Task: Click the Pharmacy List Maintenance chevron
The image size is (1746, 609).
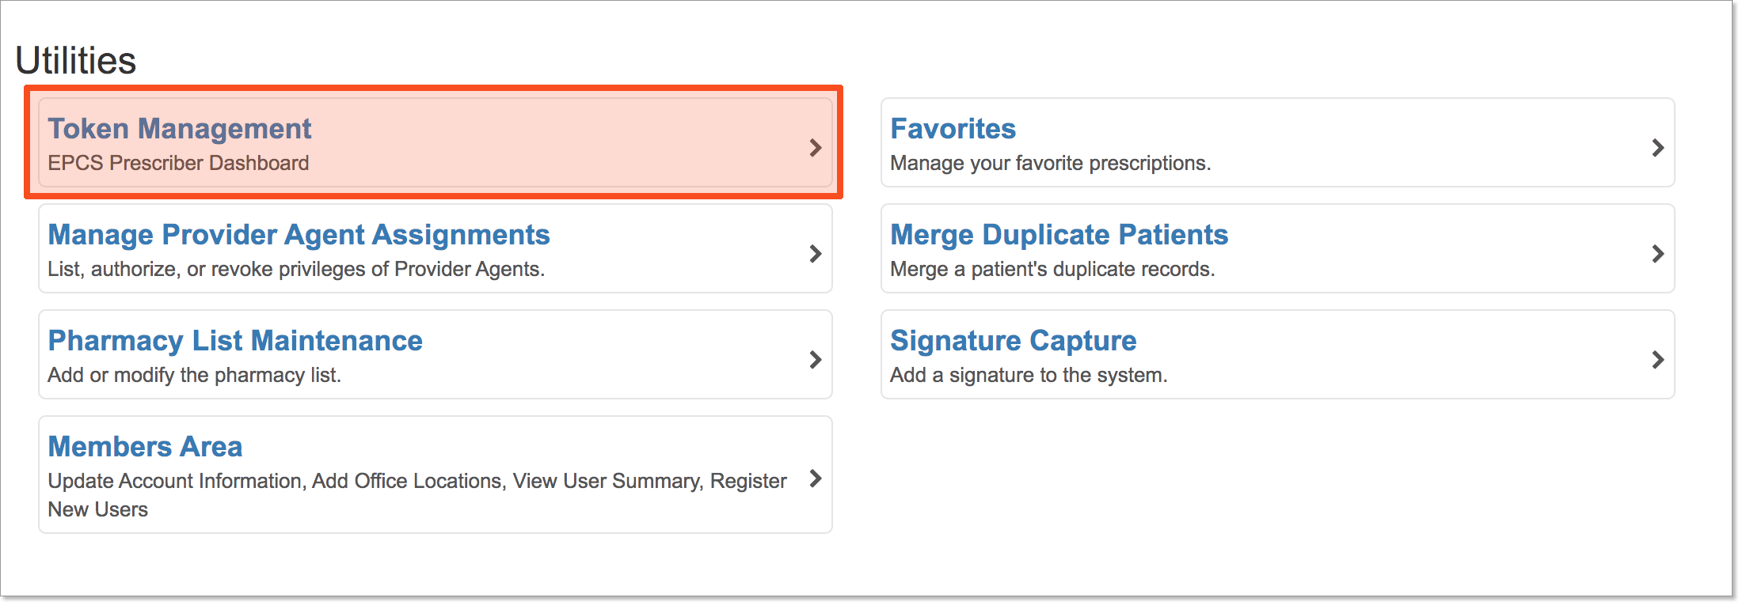Action: point(815,359)
